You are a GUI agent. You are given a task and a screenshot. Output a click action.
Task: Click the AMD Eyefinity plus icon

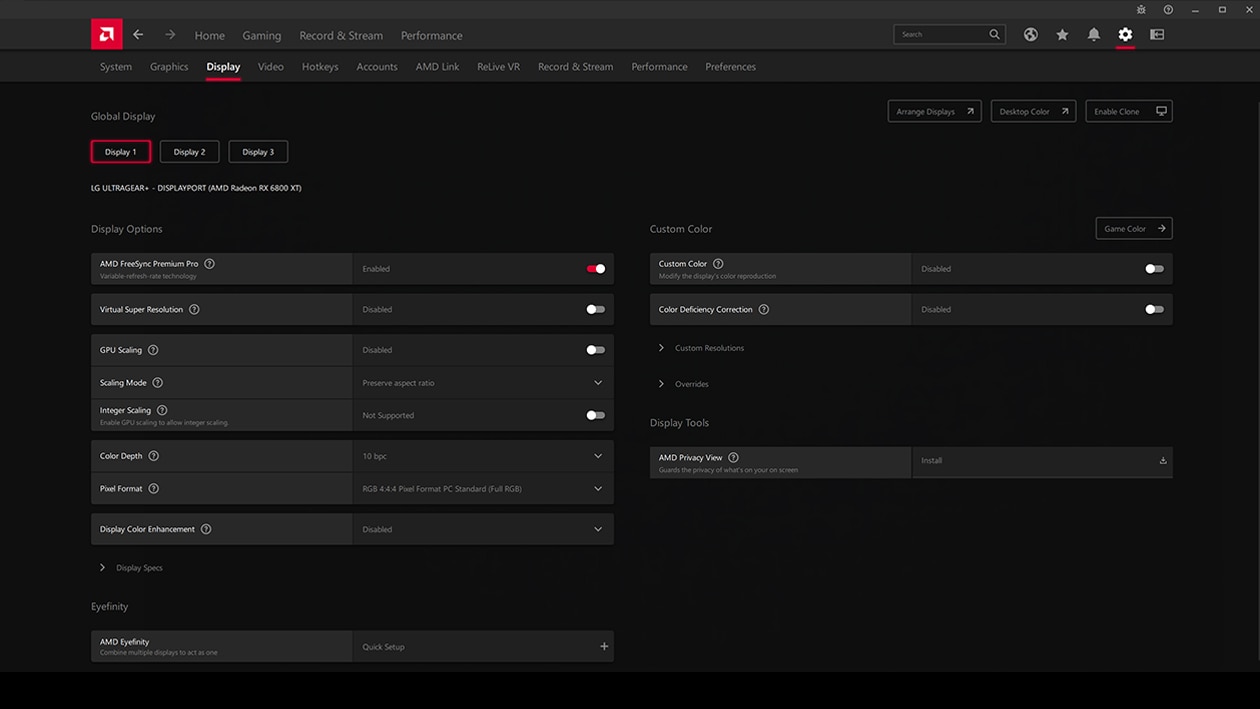[604, 646]
